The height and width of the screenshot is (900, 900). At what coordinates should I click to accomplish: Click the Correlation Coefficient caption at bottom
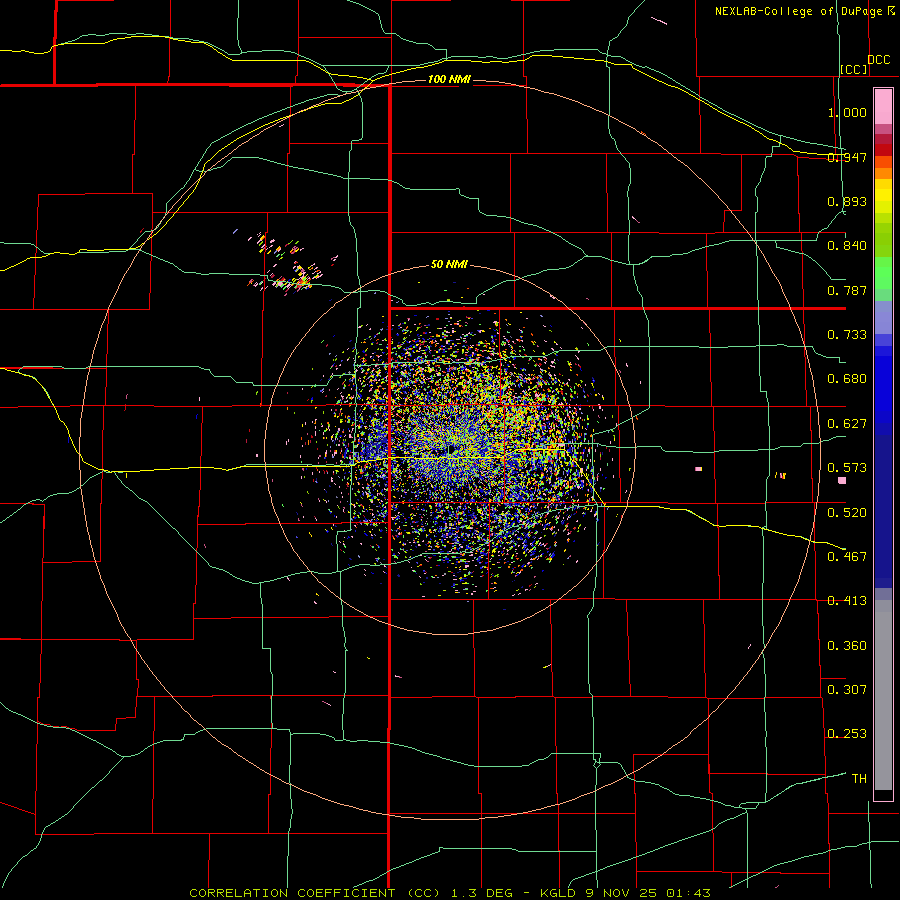coord(451,893)
